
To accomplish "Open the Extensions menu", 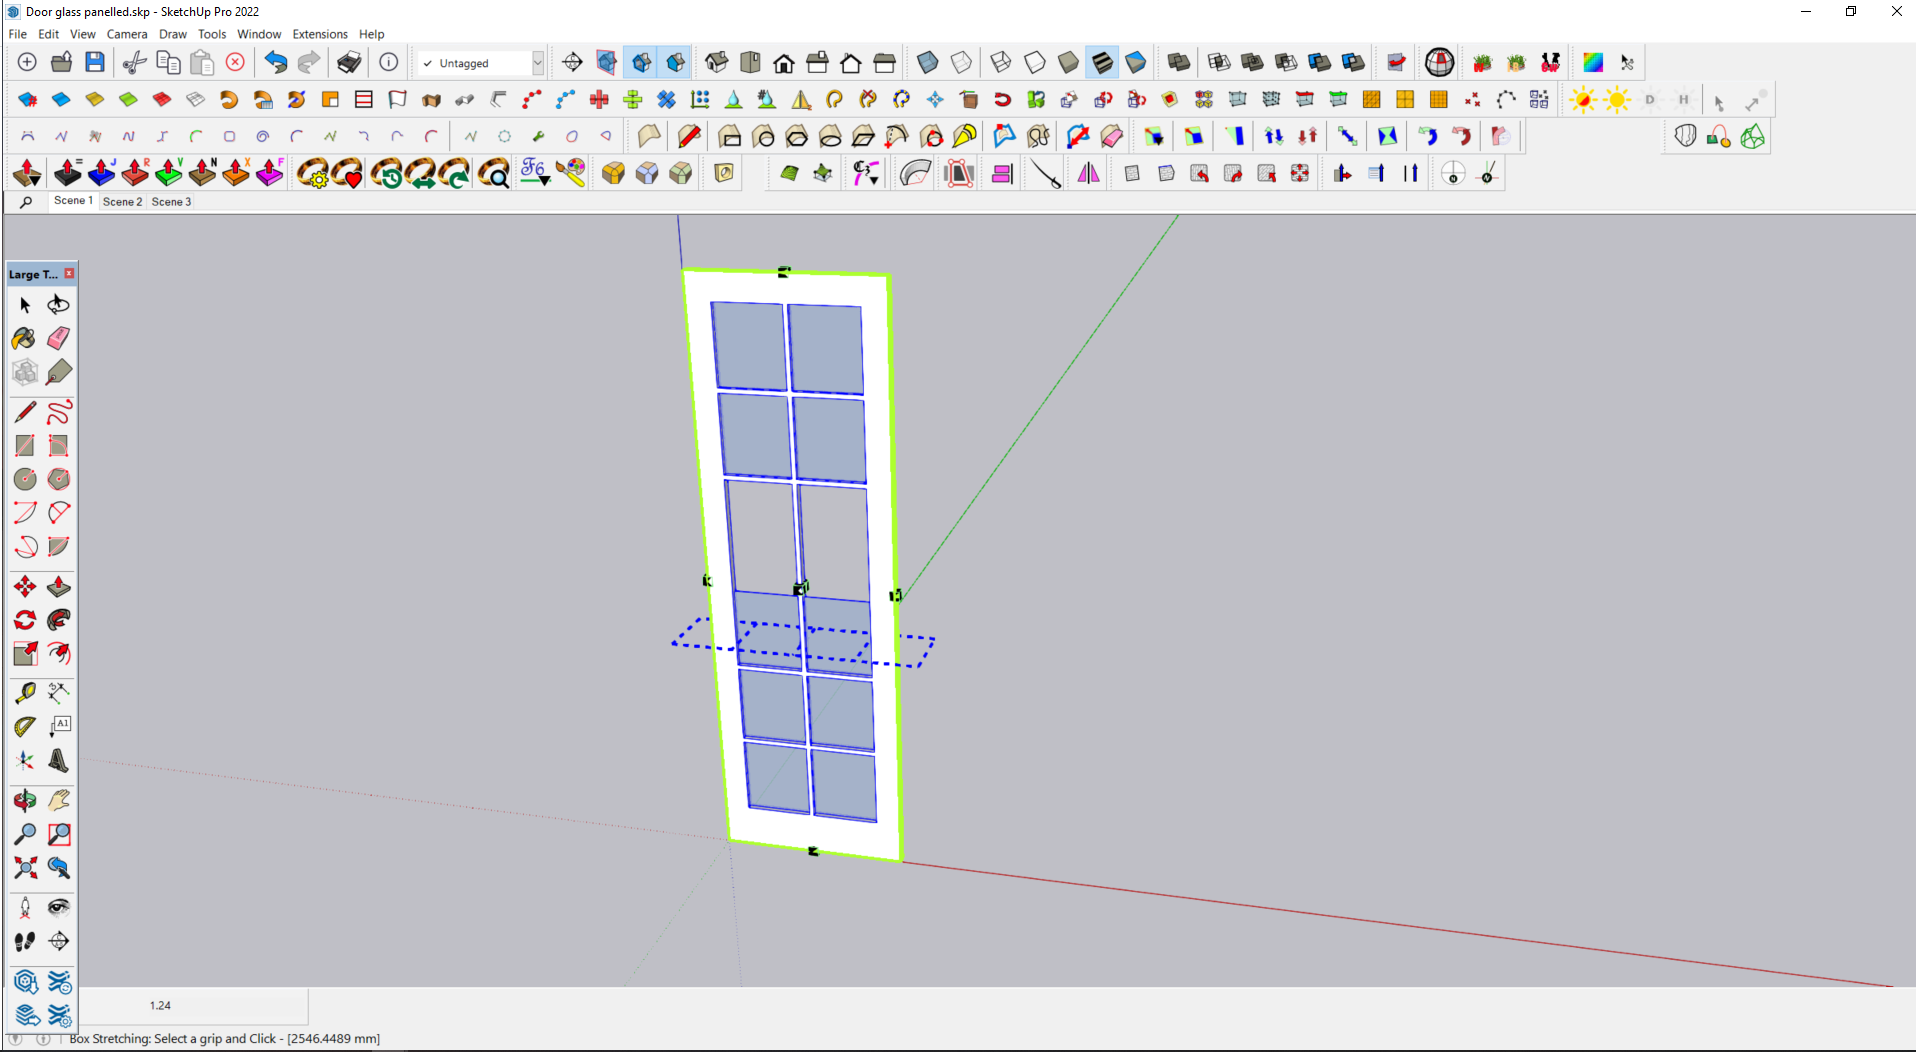I will pos(320,34).
